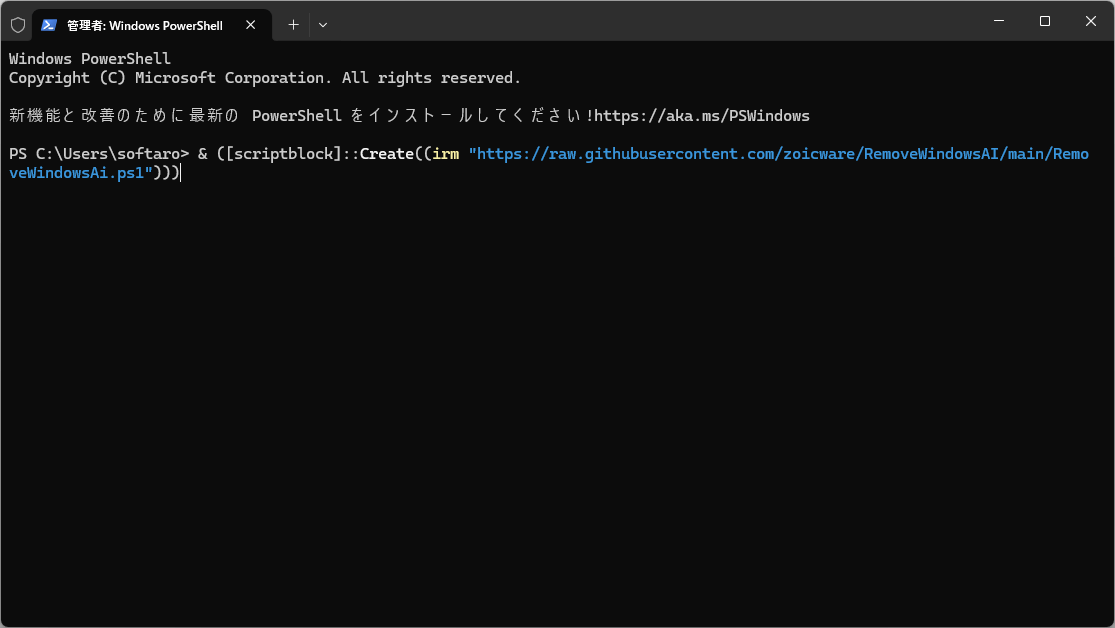The width and height of the screenshot is (1115, 628).
Task: Click the https://aka.ms/PSWindows link
Action: coord(701,116)
